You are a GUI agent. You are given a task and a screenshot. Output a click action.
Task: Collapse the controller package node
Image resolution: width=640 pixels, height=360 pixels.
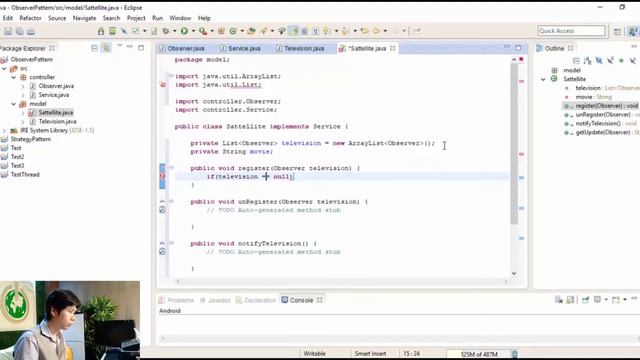13,77
